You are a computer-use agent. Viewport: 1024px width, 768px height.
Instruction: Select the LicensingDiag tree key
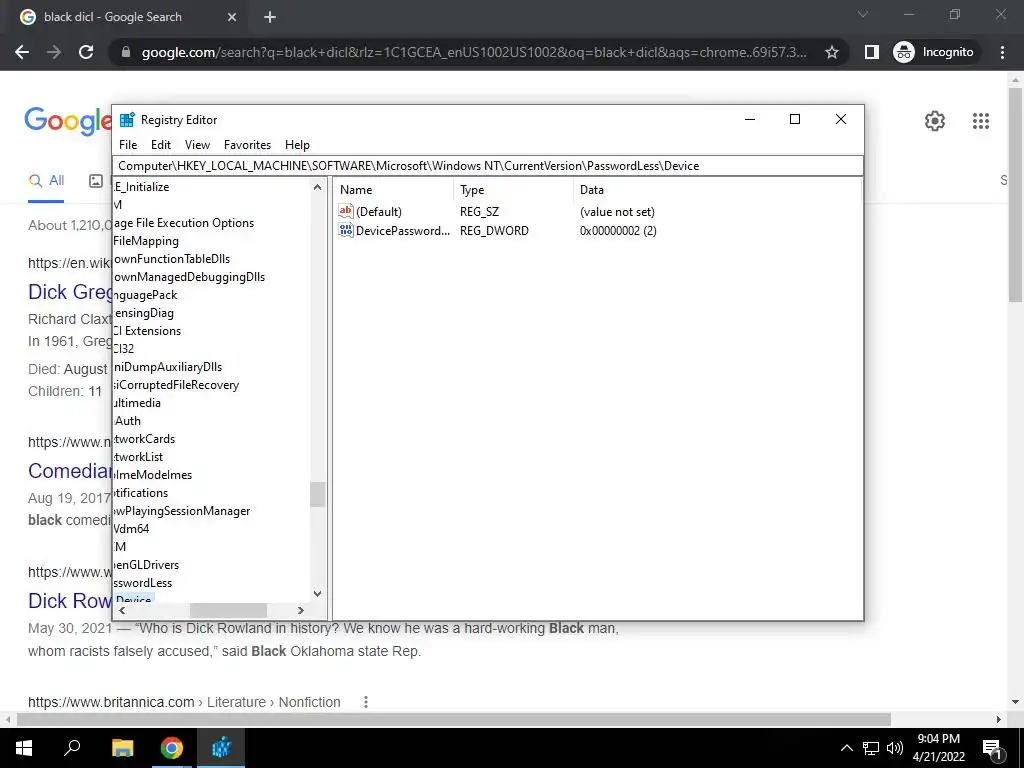pyautogui.click(x=144, y=313)
